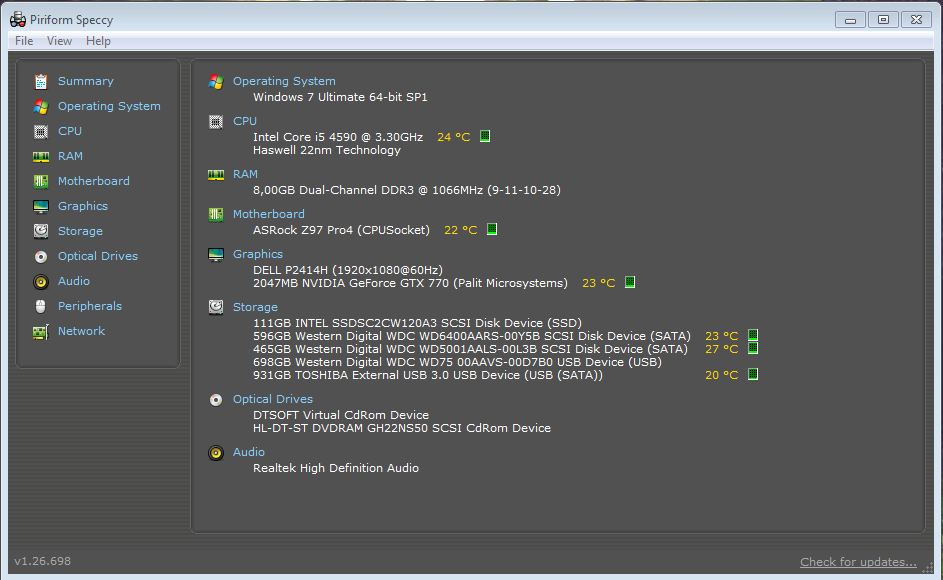This screenshot has height=580, width=943.
Task: Click the Optical Drives heading link in summary
Action: pos(272,399)
